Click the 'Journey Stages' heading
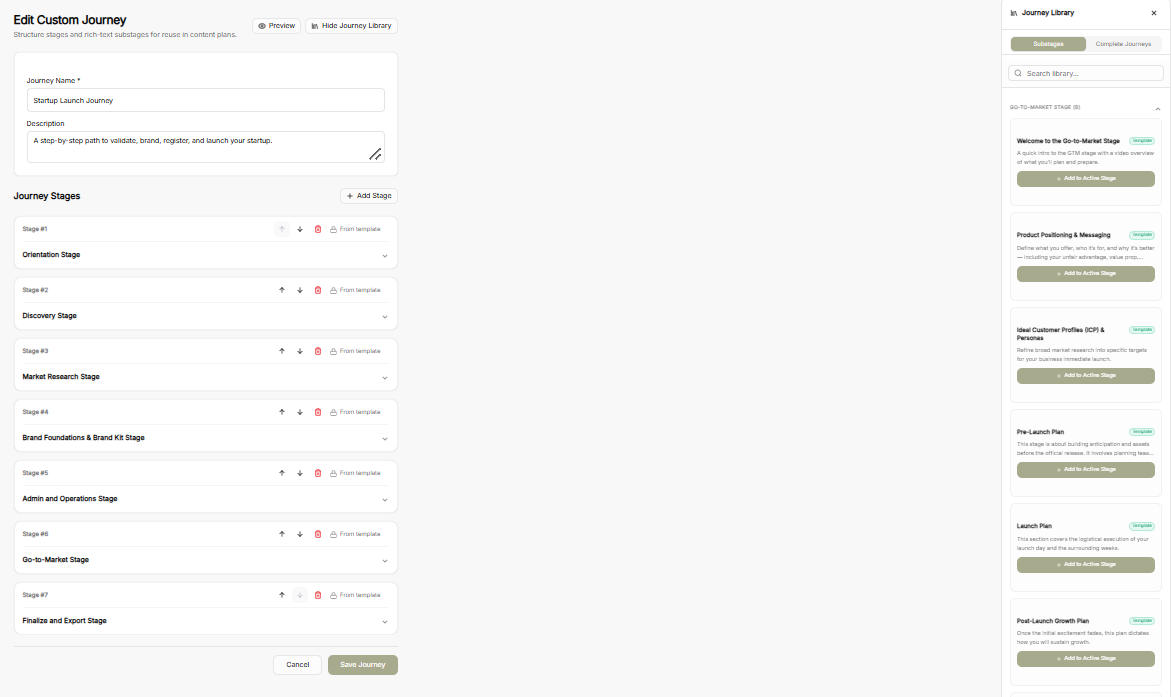1171x697 pixels. pyautogui.click(x=46, y=196)
